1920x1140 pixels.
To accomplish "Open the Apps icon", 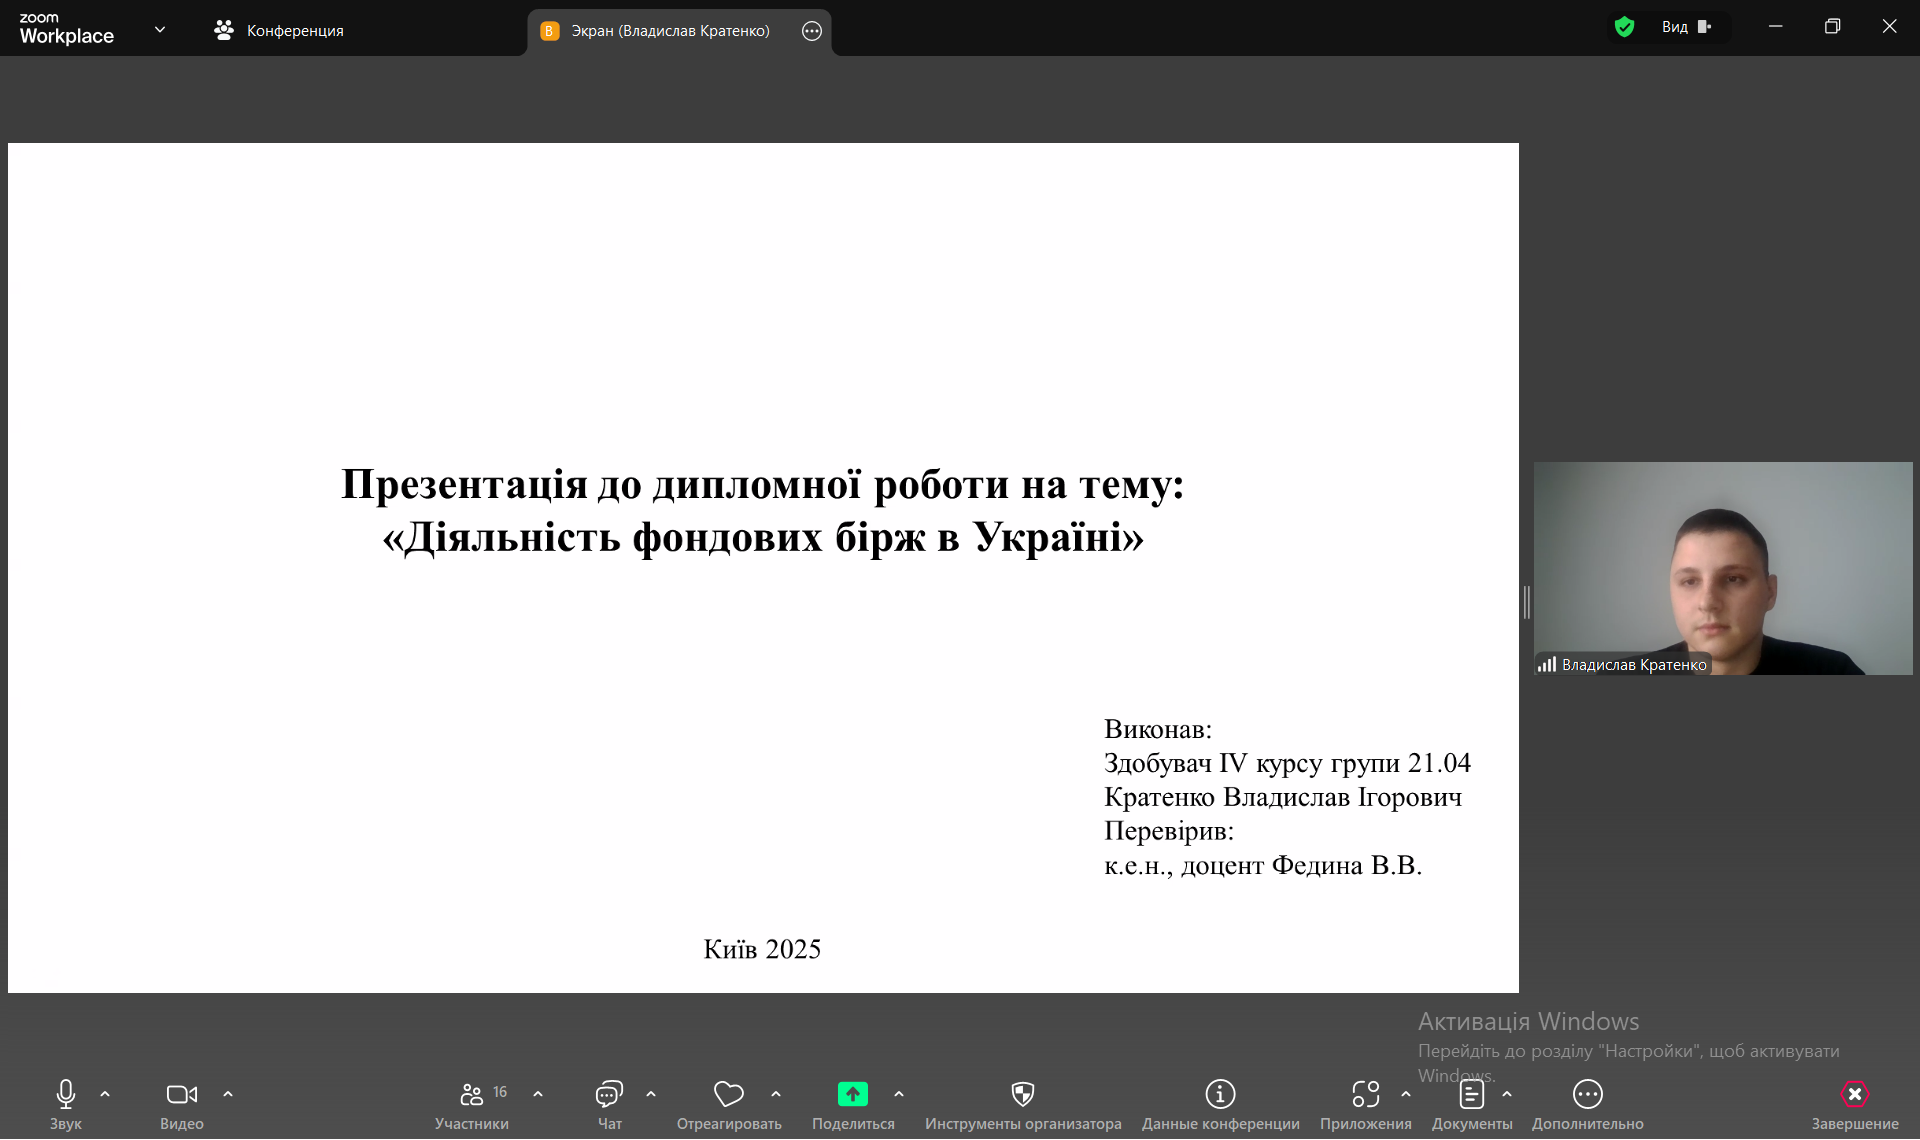I will pos(1365,1095).
